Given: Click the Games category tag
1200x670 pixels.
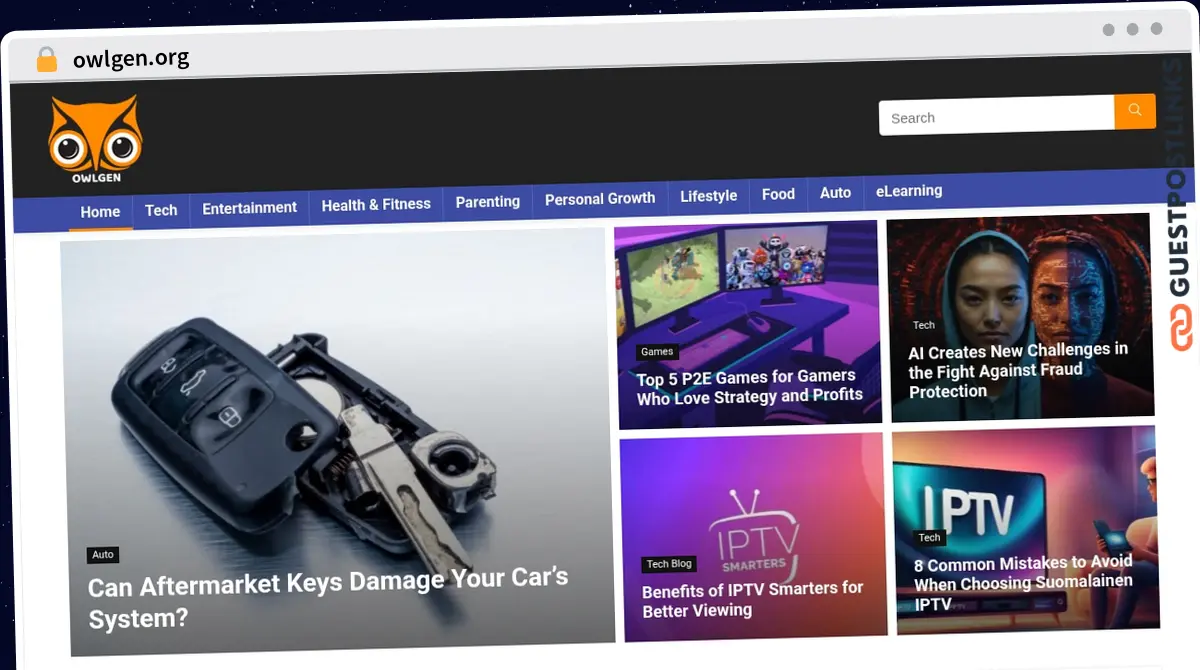Looking at the screenshot, I should point(657,352).
